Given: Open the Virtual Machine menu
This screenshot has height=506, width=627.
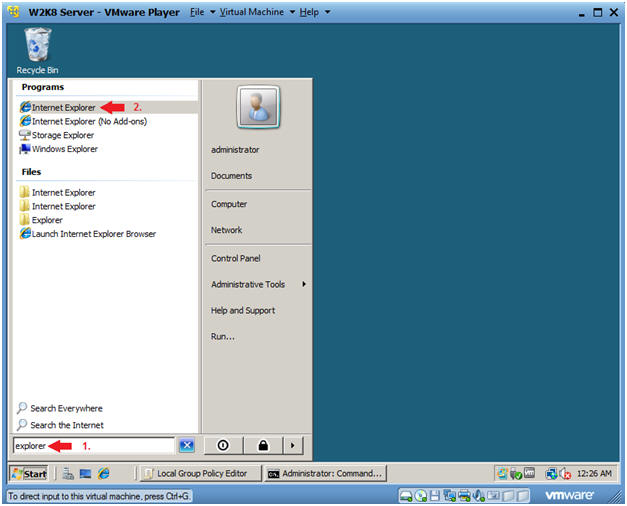Looking at the screenshot, I should click(257, 12).
